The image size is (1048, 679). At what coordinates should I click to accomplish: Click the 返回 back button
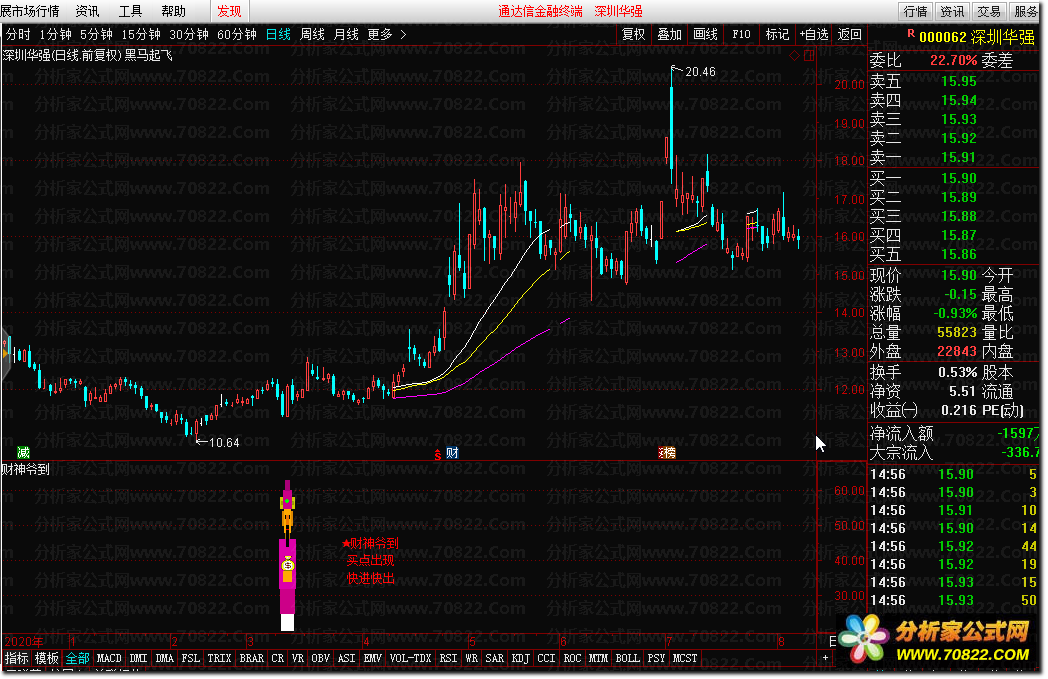click(849, 34)
